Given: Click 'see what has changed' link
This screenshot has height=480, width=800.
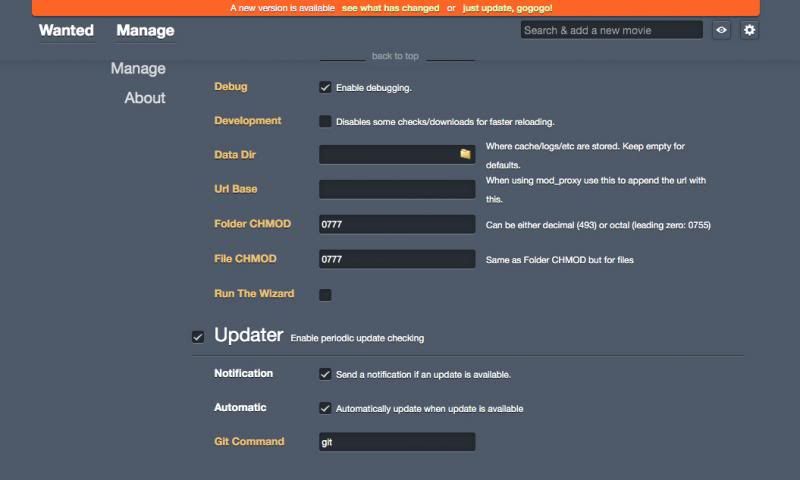Looking at the screenshot, I should (390, 8).
